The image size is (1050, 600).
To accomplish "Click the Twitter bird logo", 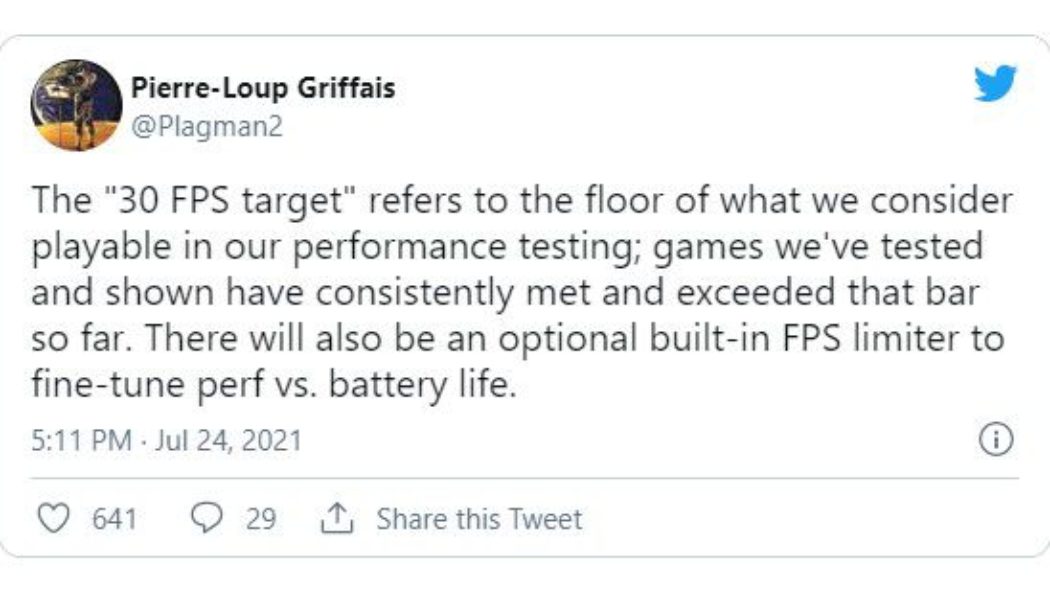I will click(994, 84).
